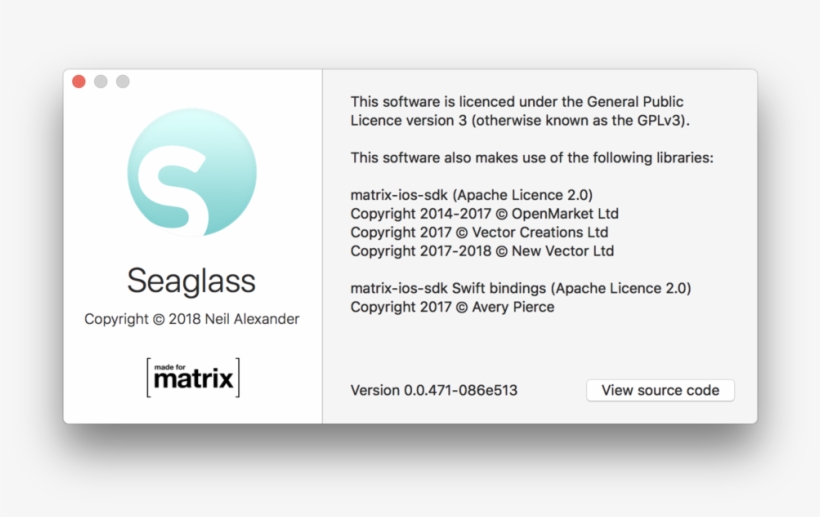The width and height of the screenshot is (820, 517).
Task: Click the Copyright 2017 © Vector Creations Ltd line
Action: click(x=479, y=232)
